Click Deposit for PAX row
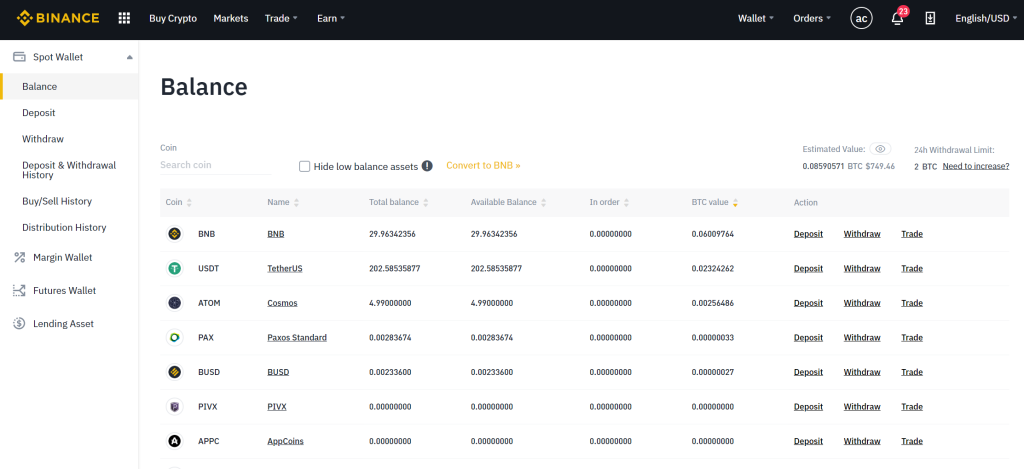1024x469 pixels. click(808, 338)
